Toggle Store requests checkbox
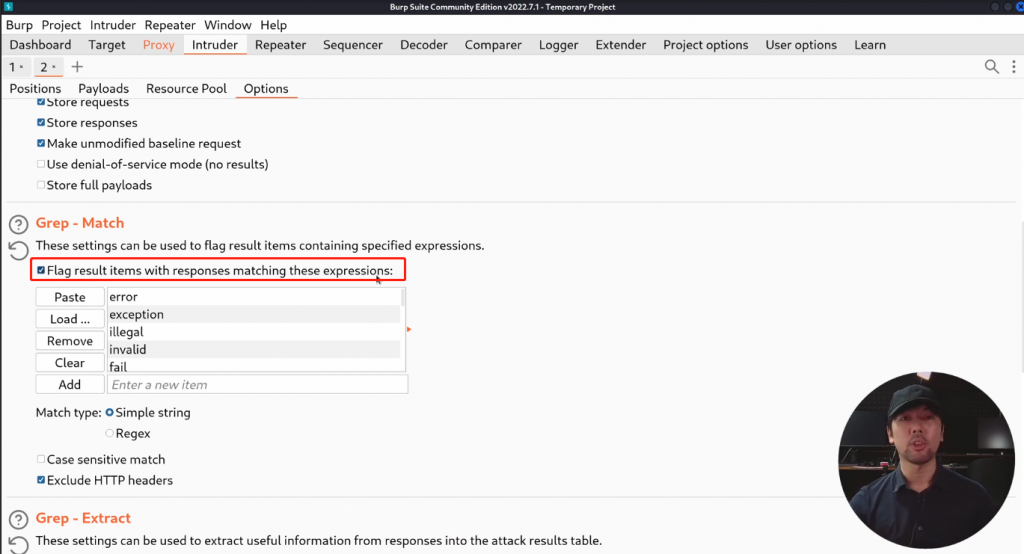This screenshot has height=554, width=1024. [x=41, y=102]
